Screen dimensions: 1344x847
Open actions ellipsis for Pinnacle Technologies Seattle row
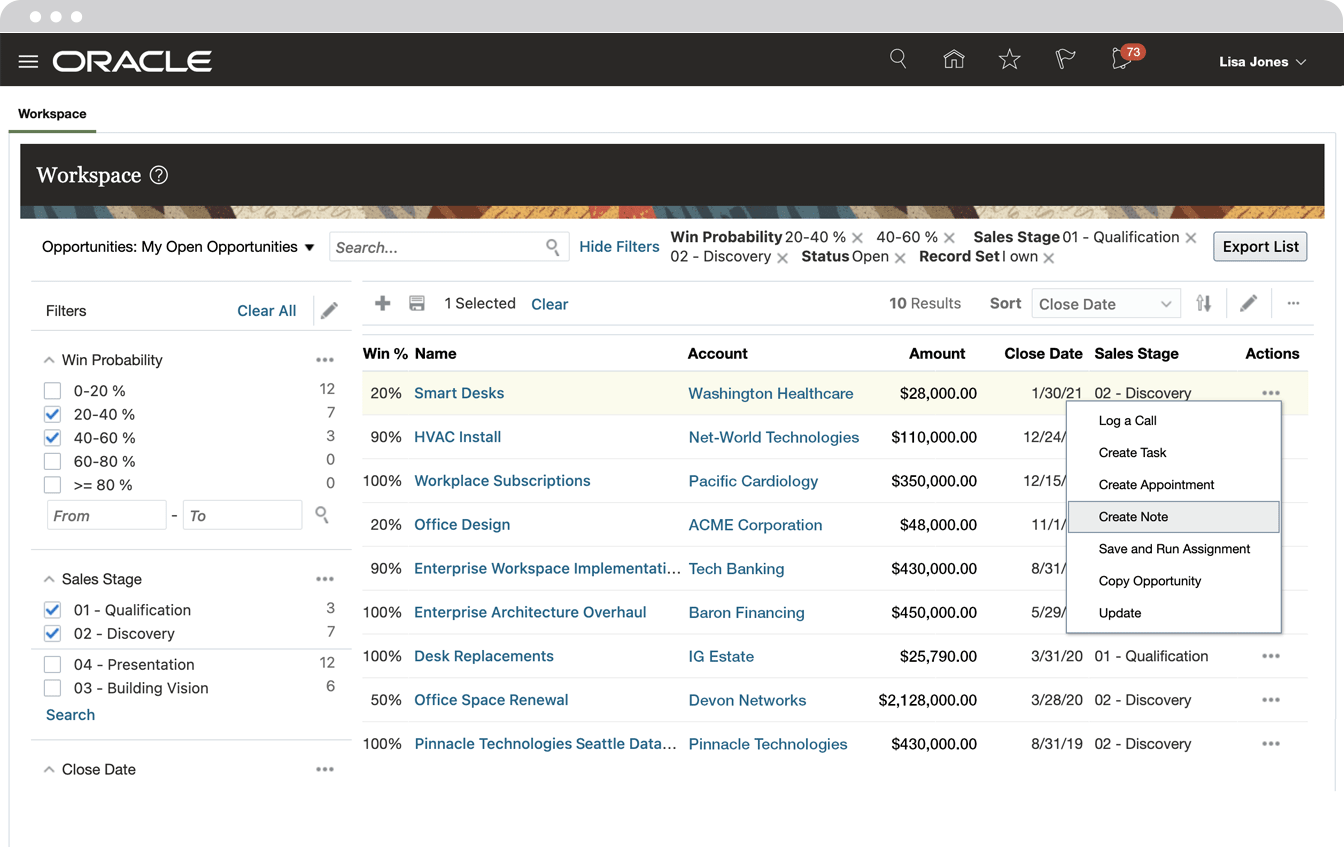[x=1271, y=744]
